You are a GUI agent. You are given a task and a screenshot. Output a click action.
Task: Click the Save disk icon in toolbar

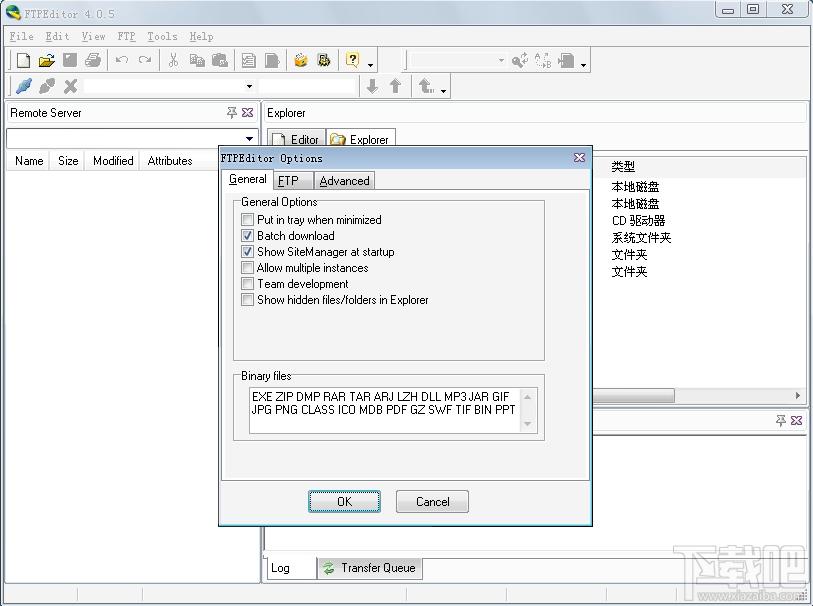click(x=69, y=60)
